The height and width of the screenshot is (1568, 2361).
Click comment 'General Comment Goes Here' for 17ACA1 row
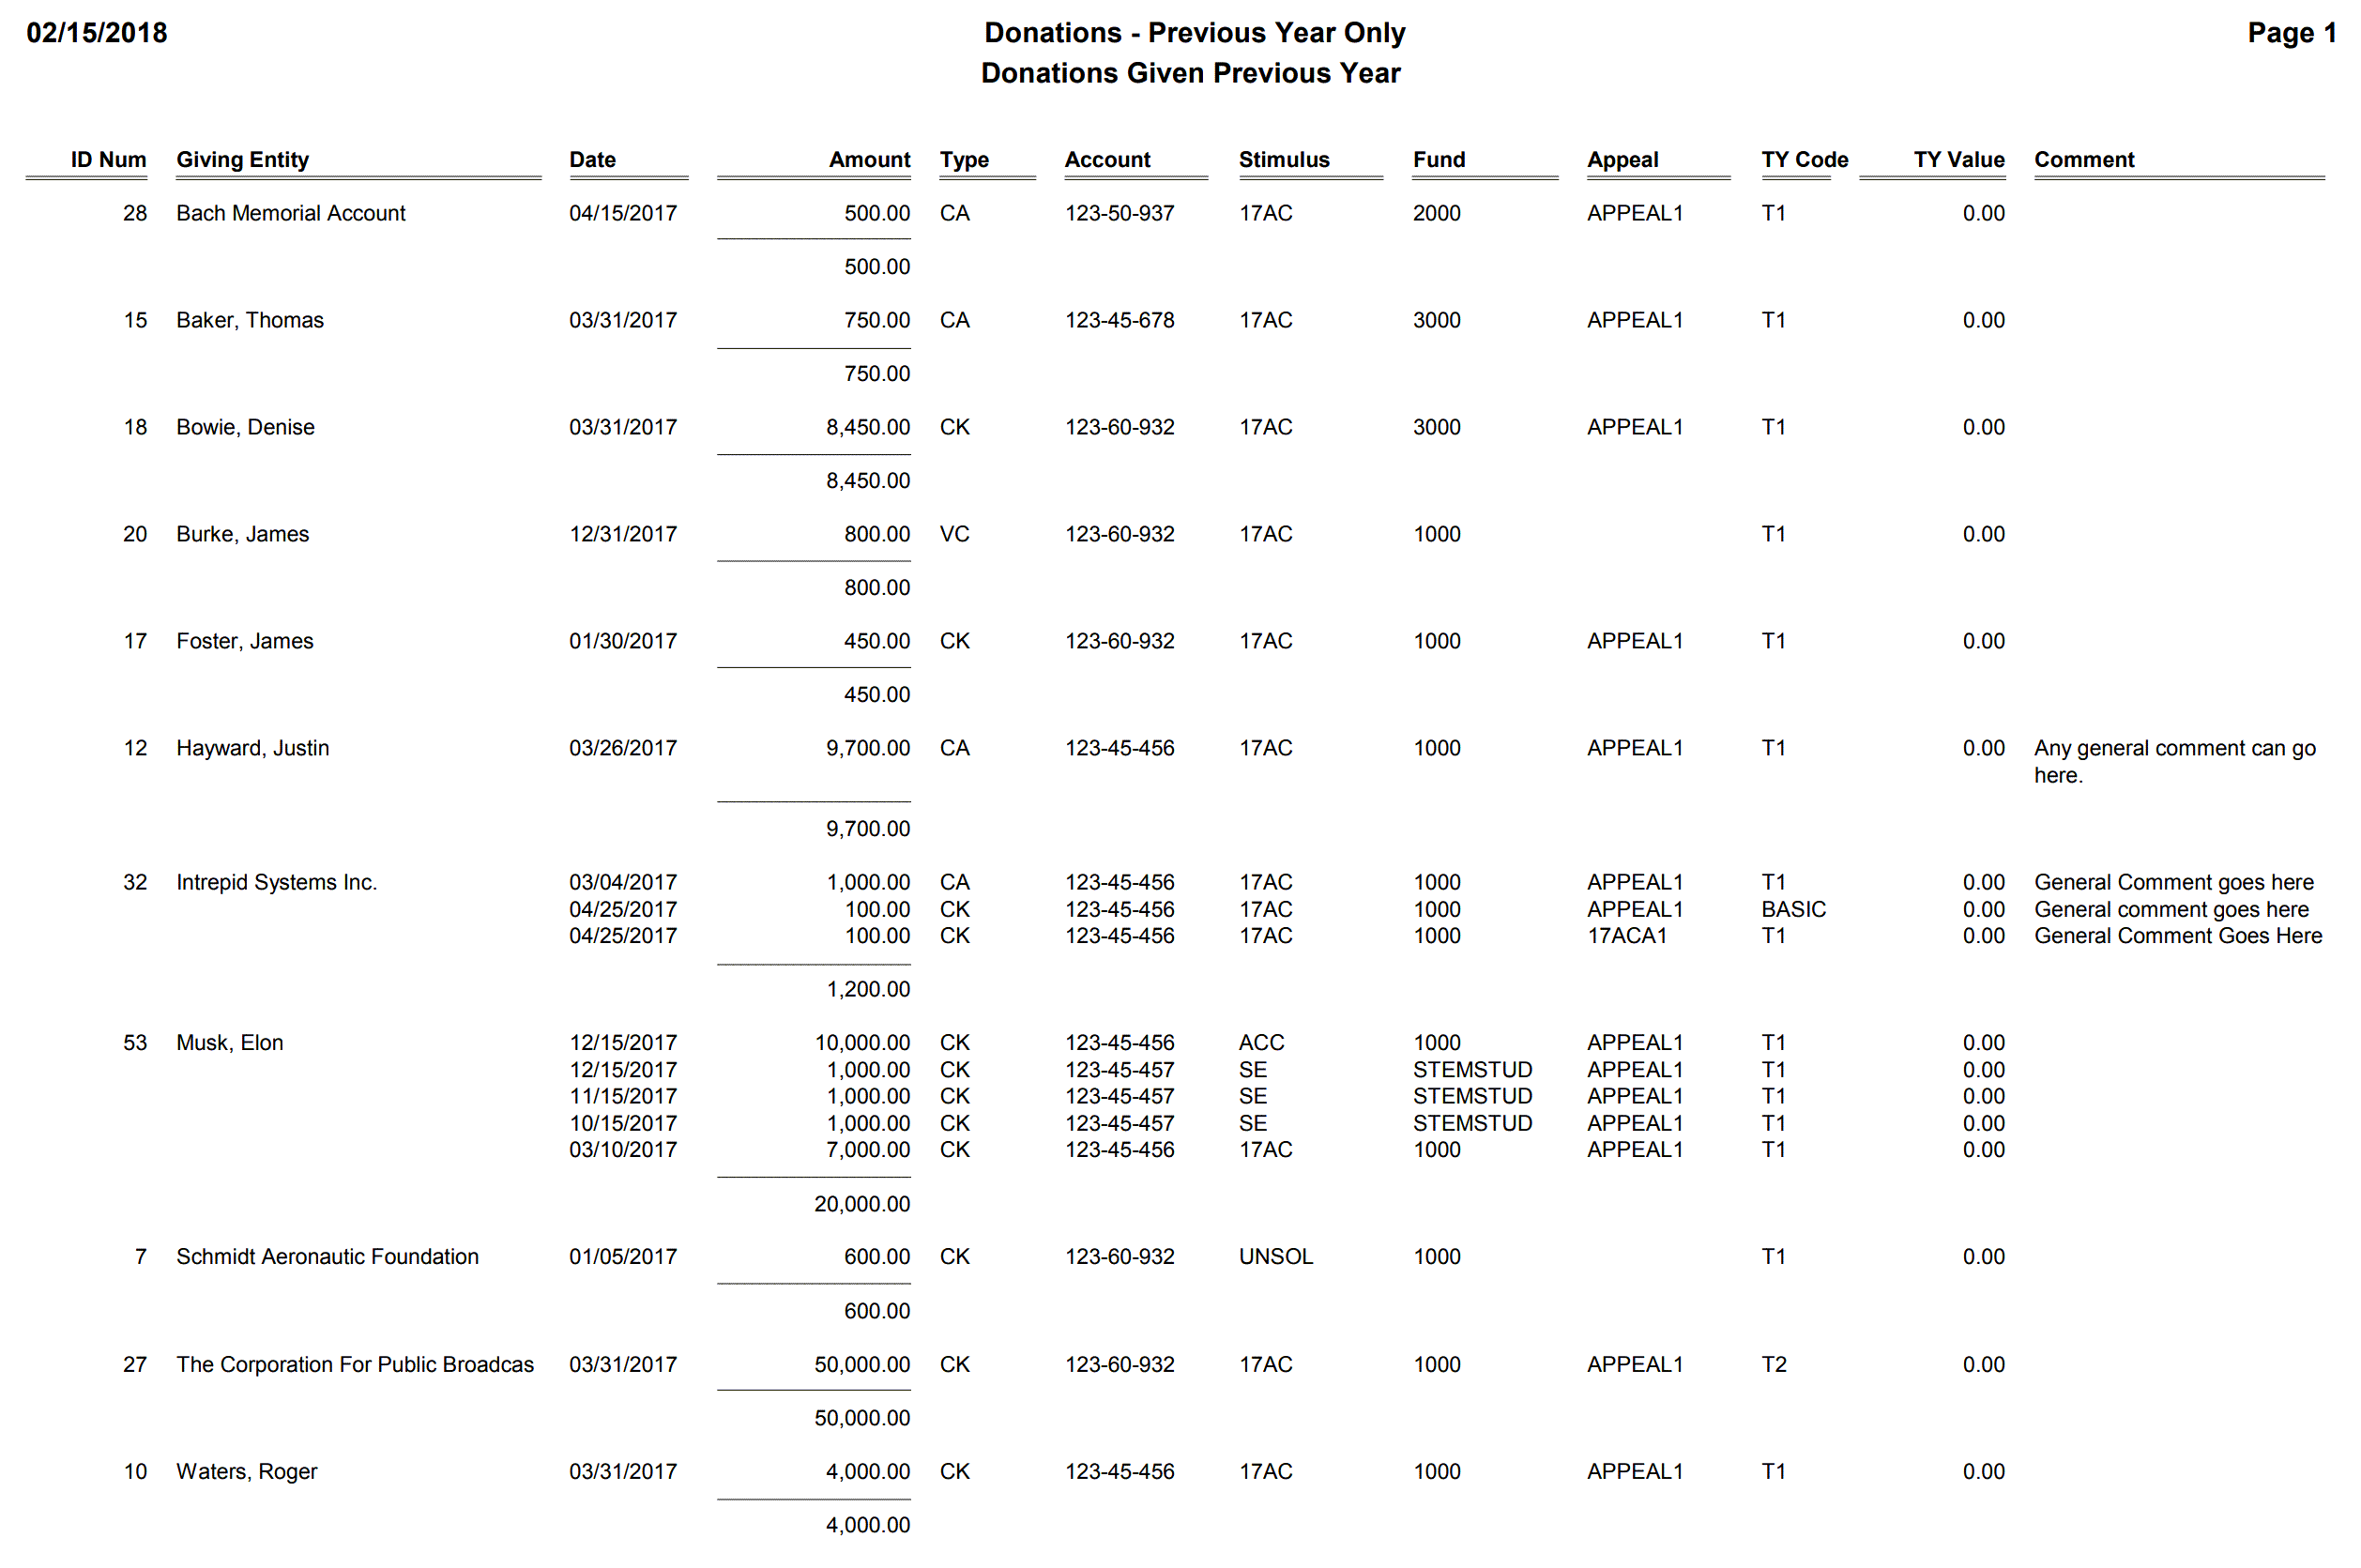tap(2178, 935)
